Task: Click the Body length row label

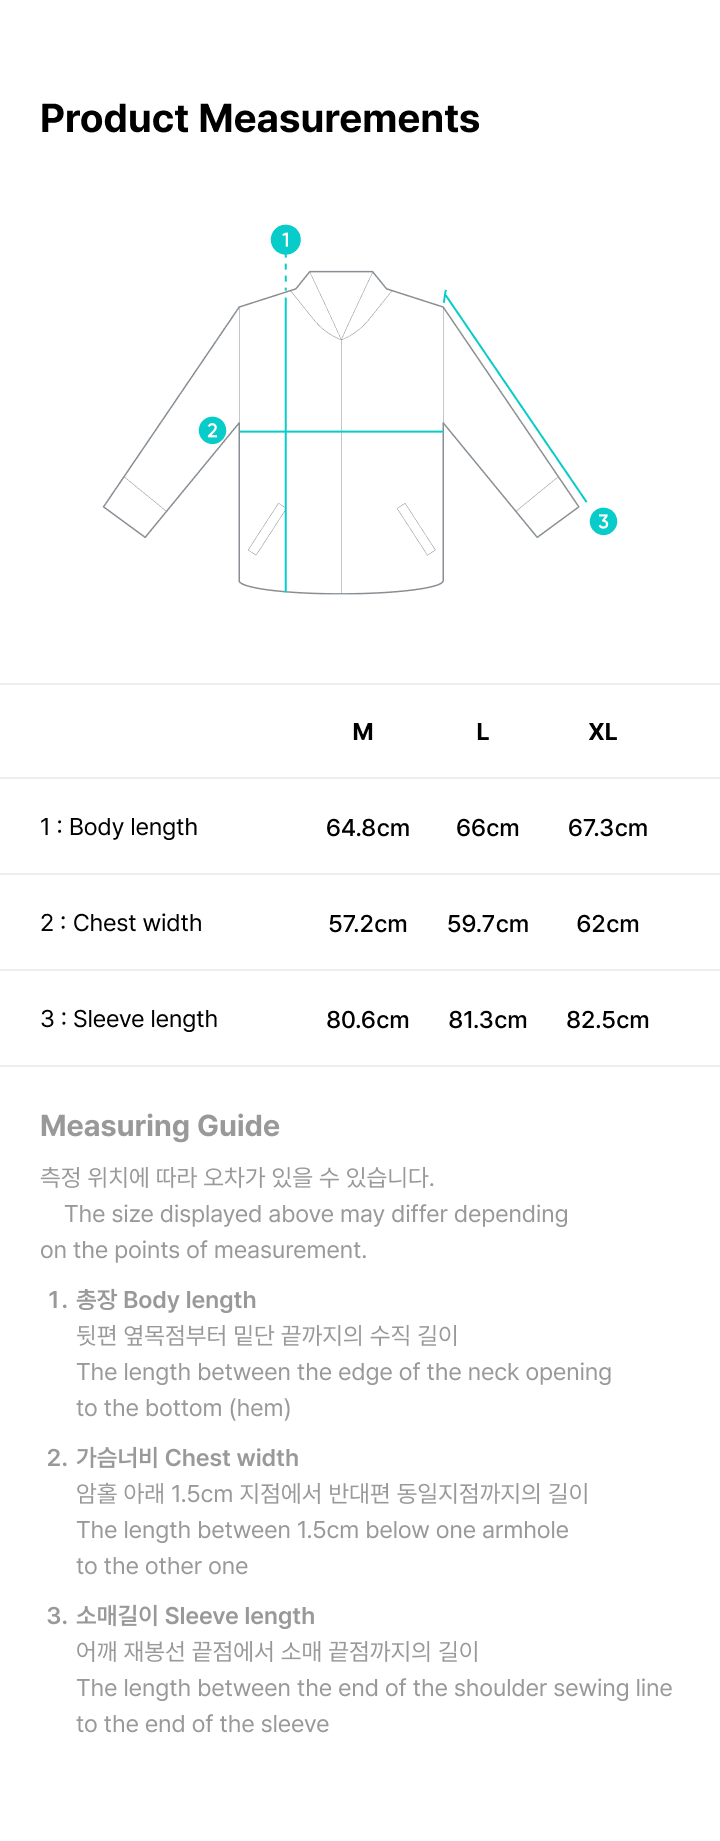Action: click(119, 827)
